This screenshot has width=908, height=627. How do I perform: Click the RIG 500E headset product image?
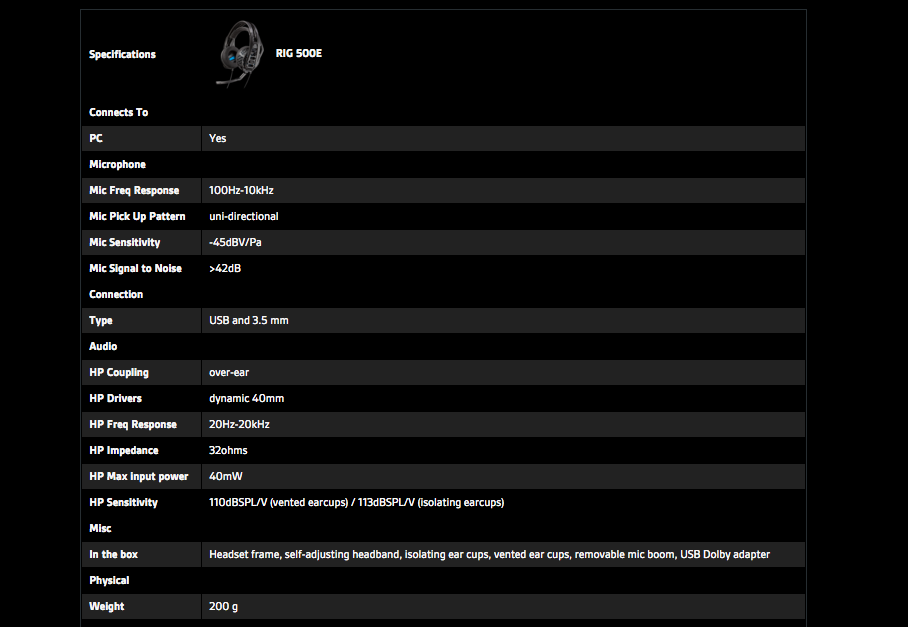tap(242, 54)
